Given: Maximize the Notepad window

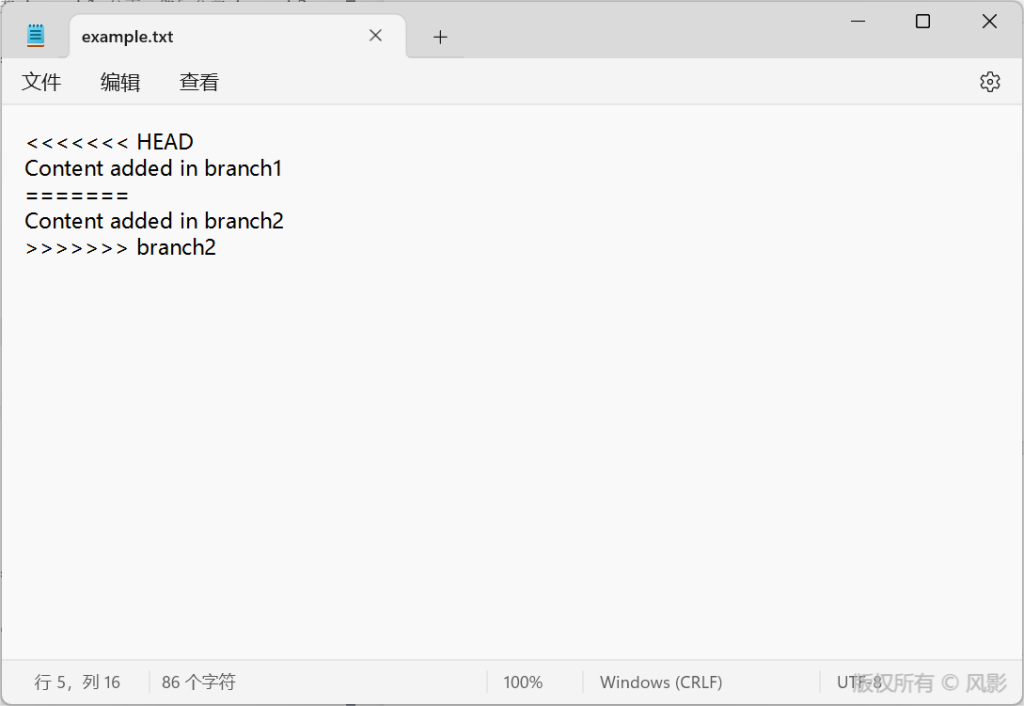Looking at the screenshot, I should tap(923, 22).
